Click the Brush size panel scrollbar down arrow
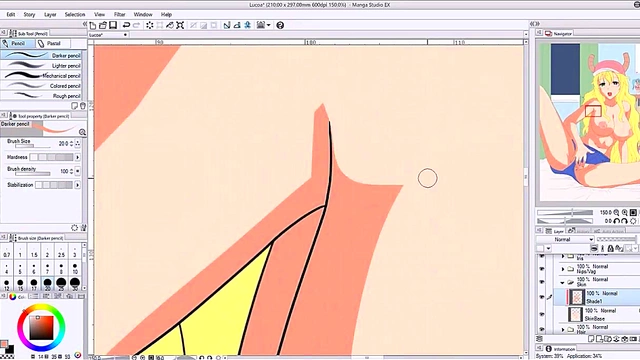640x360 pixels. [x=84, y=288]
